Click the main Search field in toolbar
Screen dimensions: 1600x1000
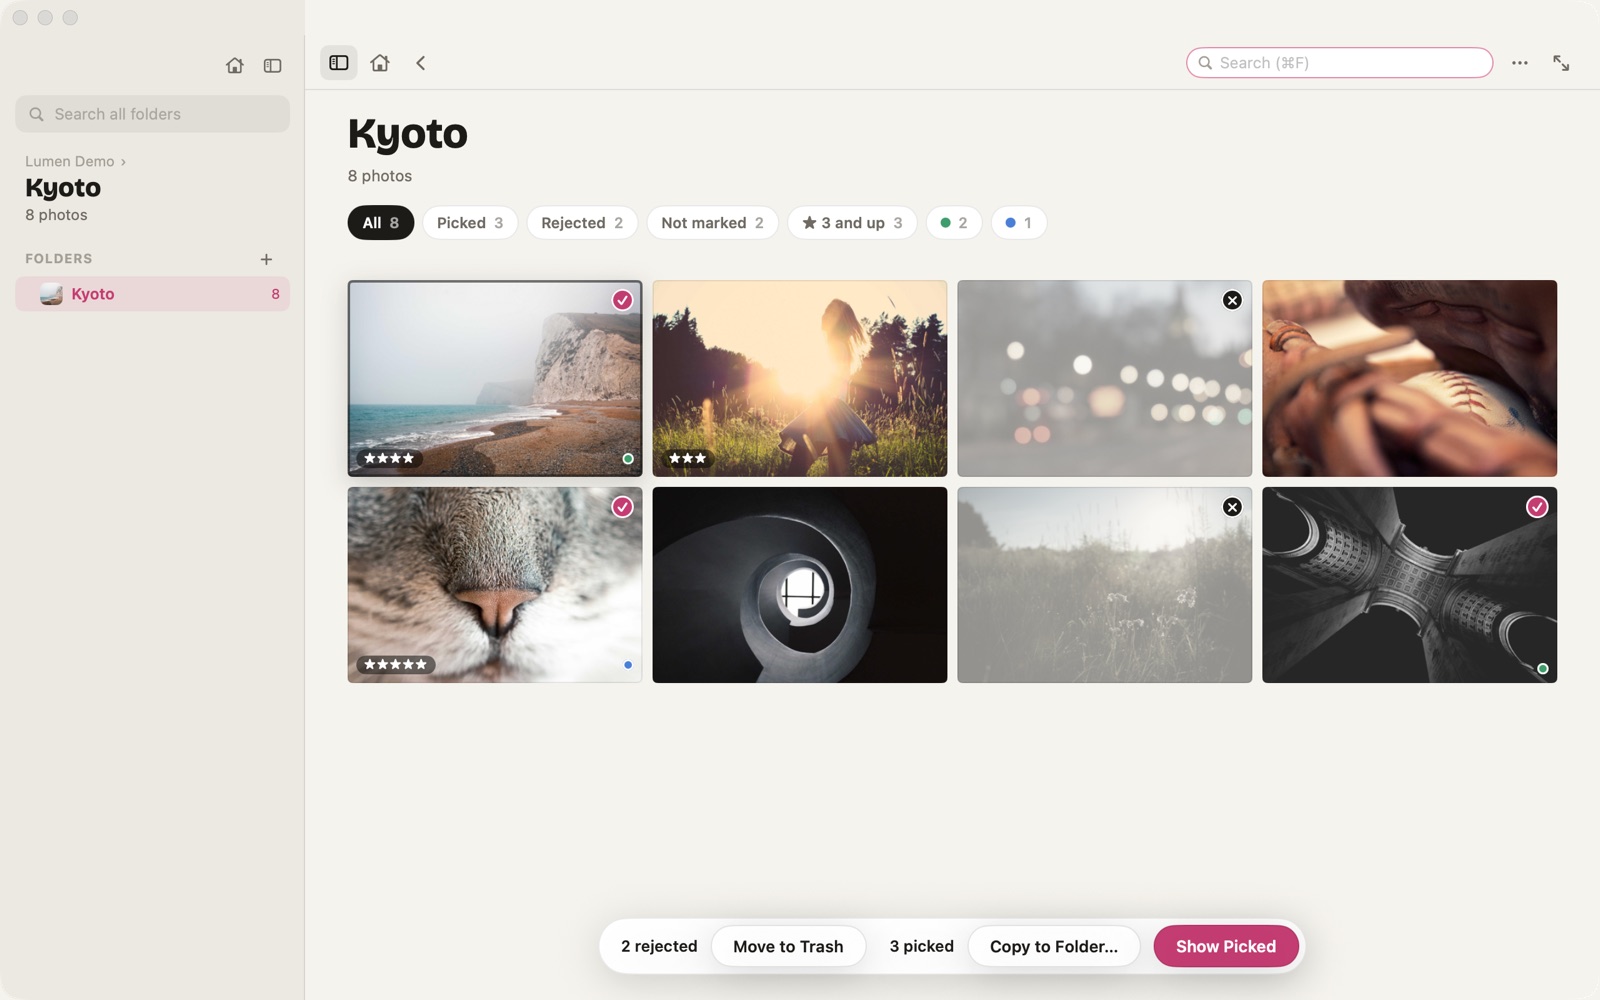(x=1340, y=63)
